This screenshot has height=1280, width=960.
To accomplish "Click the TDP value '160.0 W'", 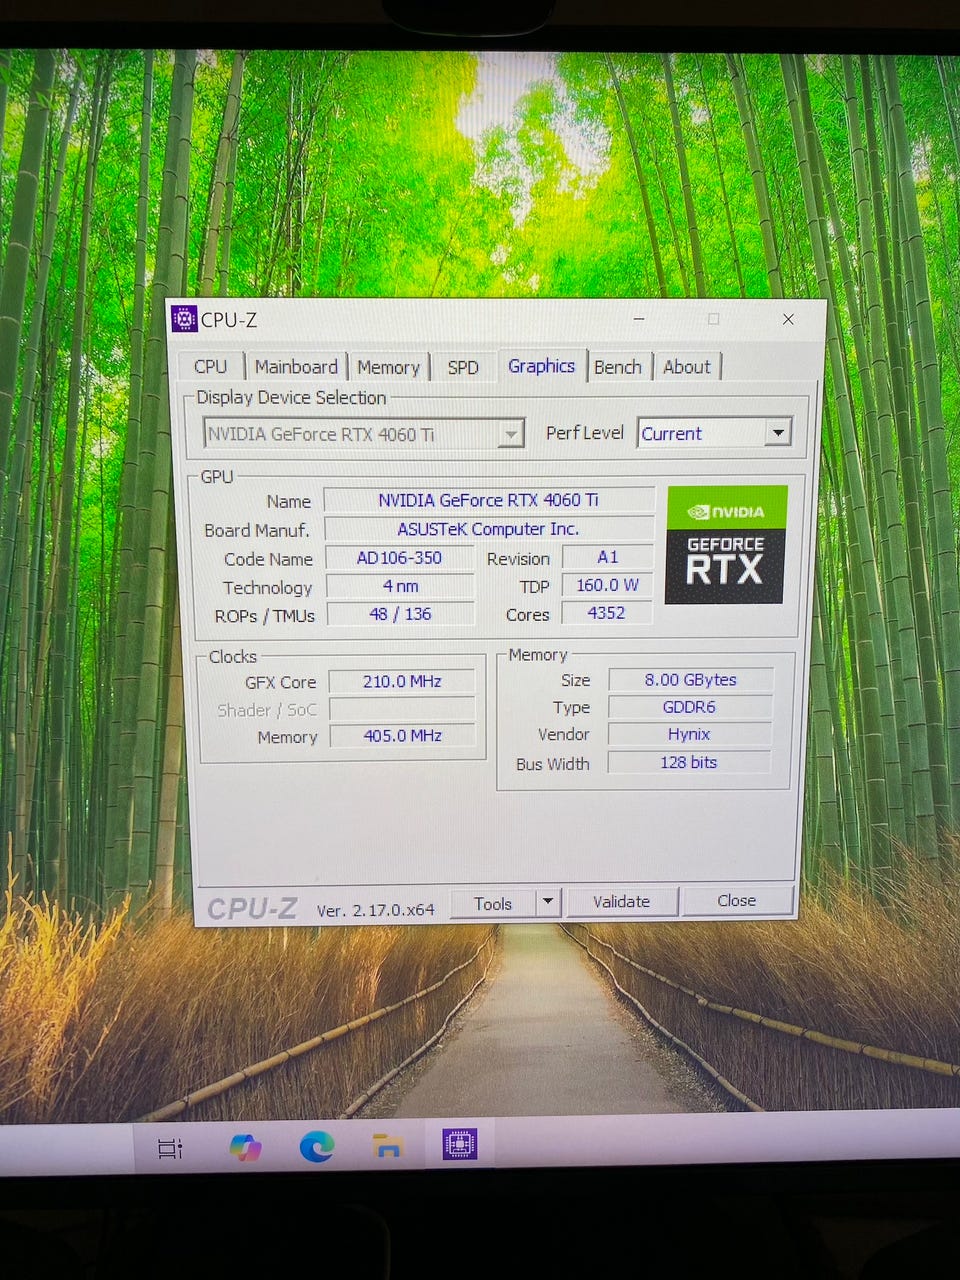I will coord(607,585).
